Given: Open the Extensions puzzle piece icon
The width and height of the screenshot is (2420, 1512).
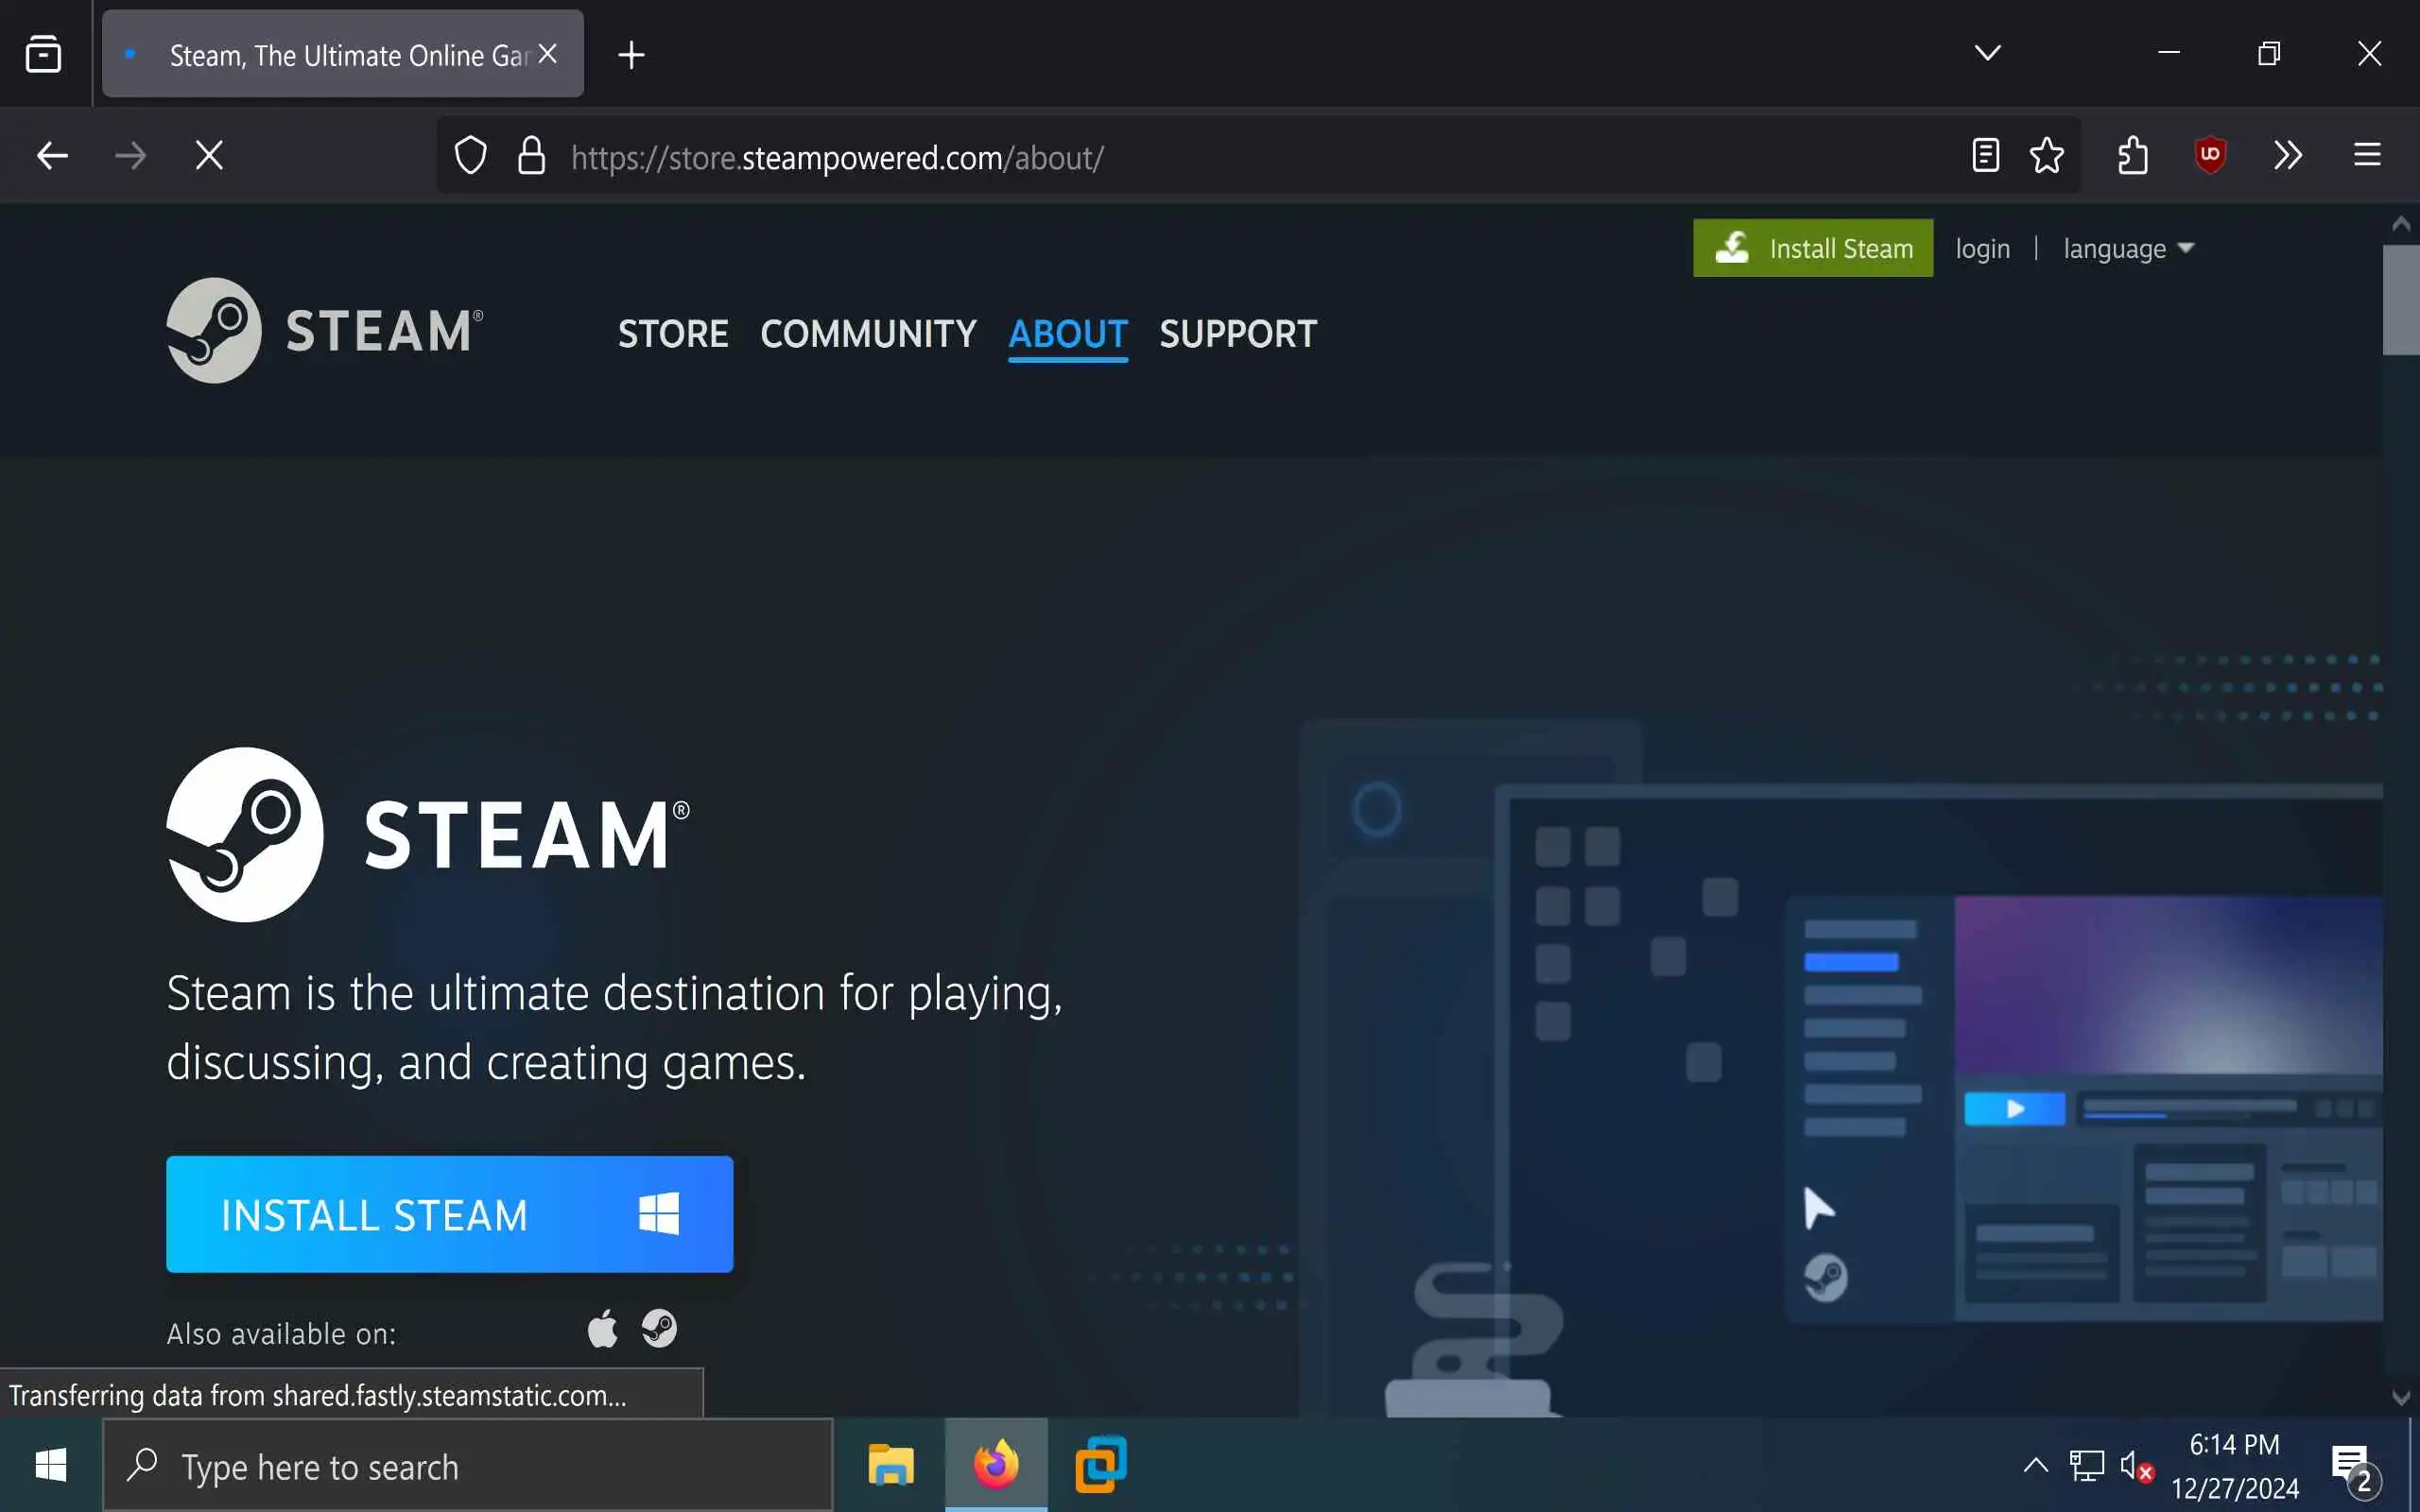Looking at the screenshot, I should [2132, 155].
